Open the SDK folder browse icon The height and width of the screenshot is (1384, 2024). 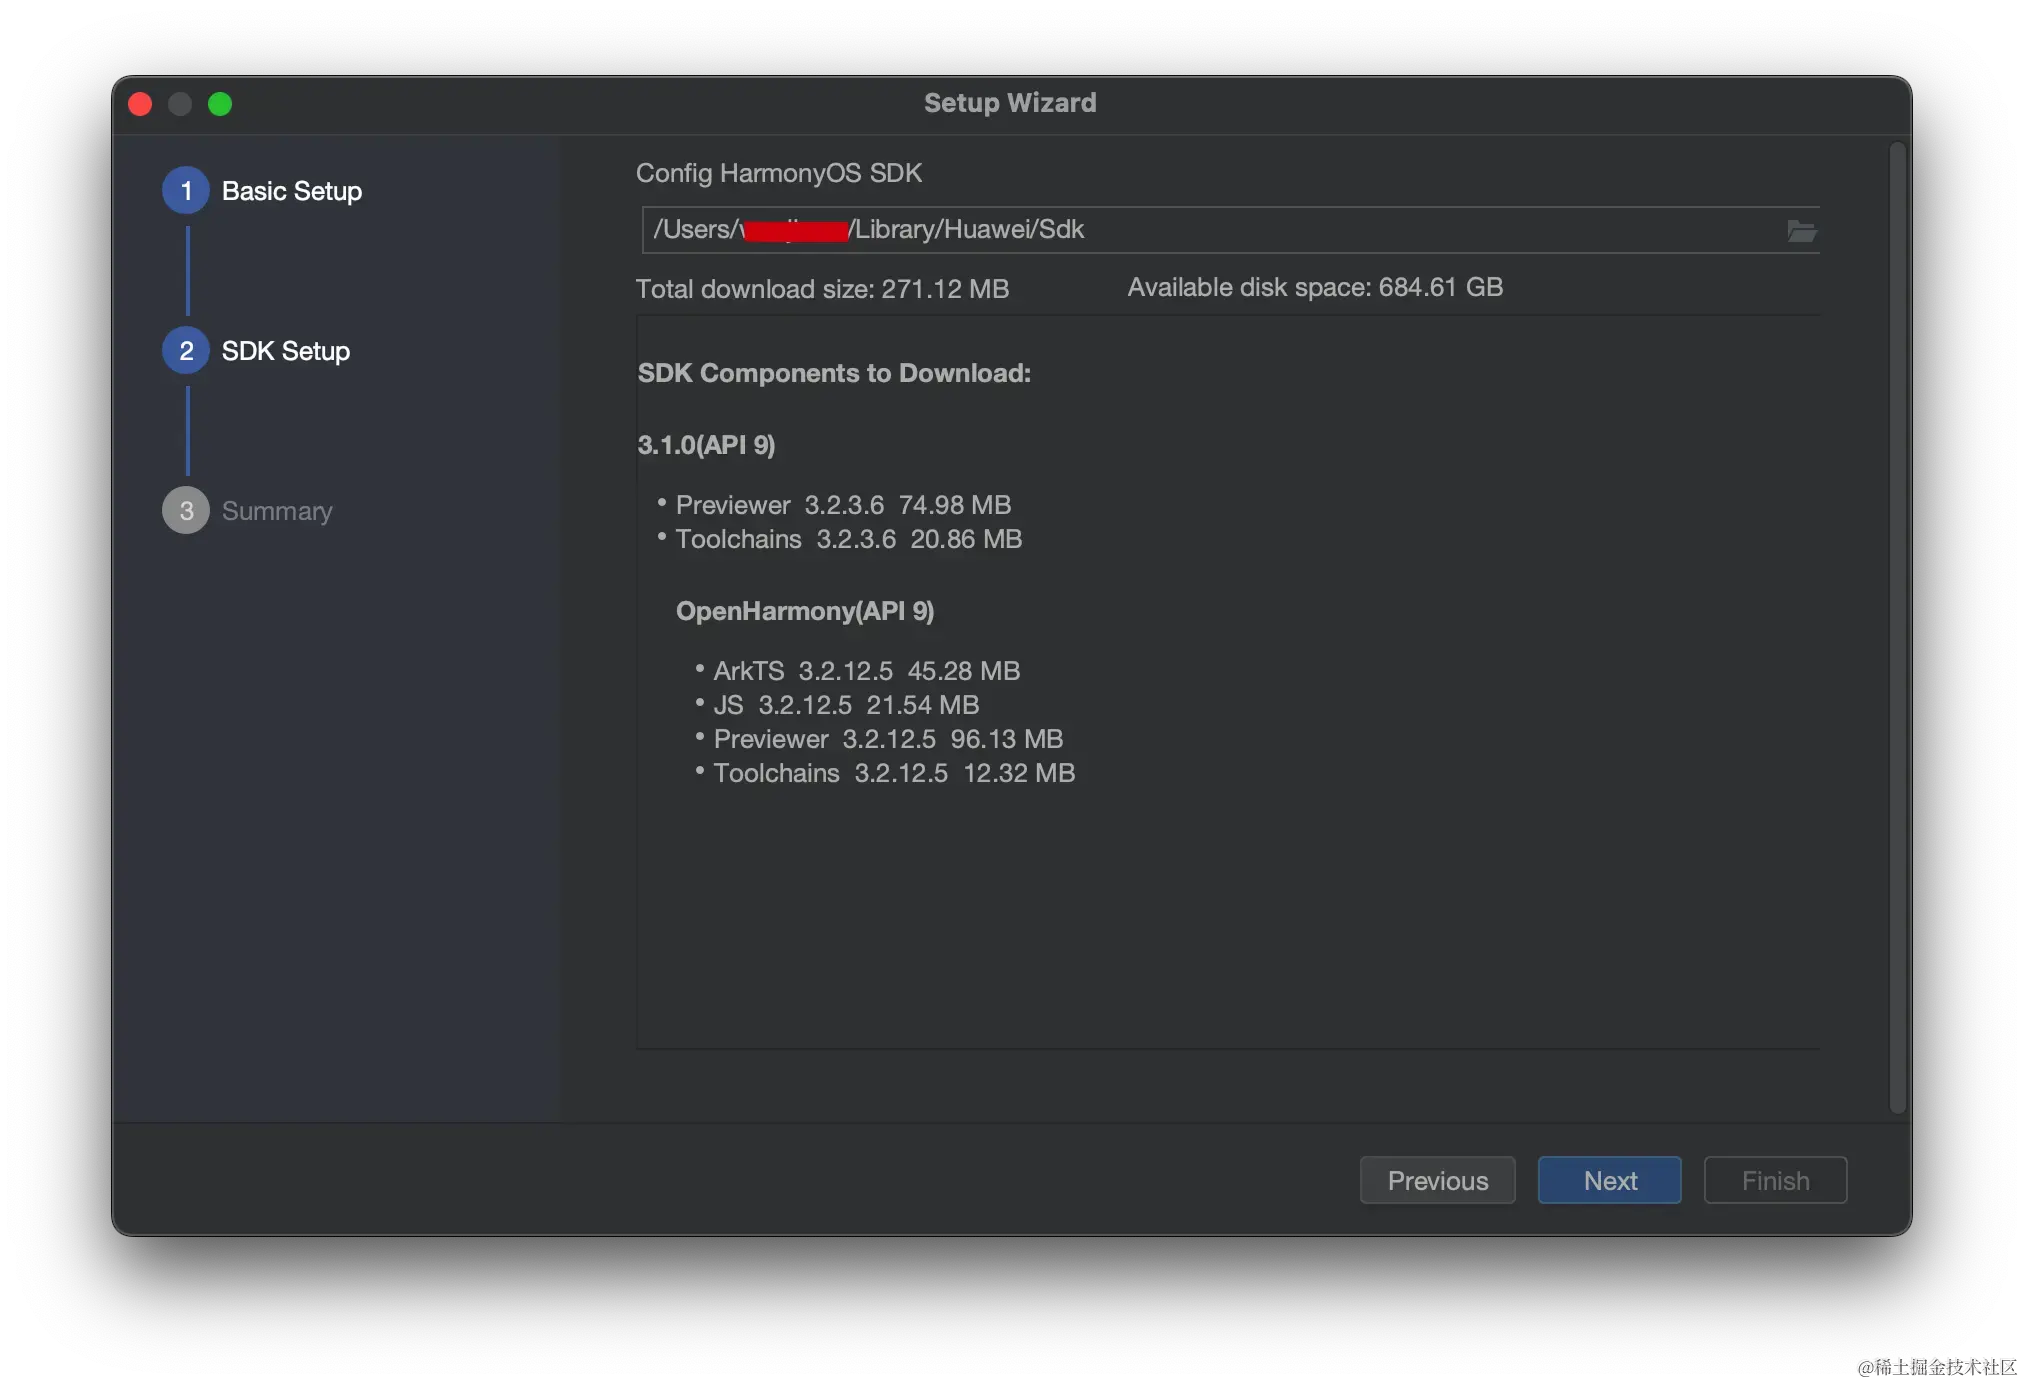click(1801, 231)
